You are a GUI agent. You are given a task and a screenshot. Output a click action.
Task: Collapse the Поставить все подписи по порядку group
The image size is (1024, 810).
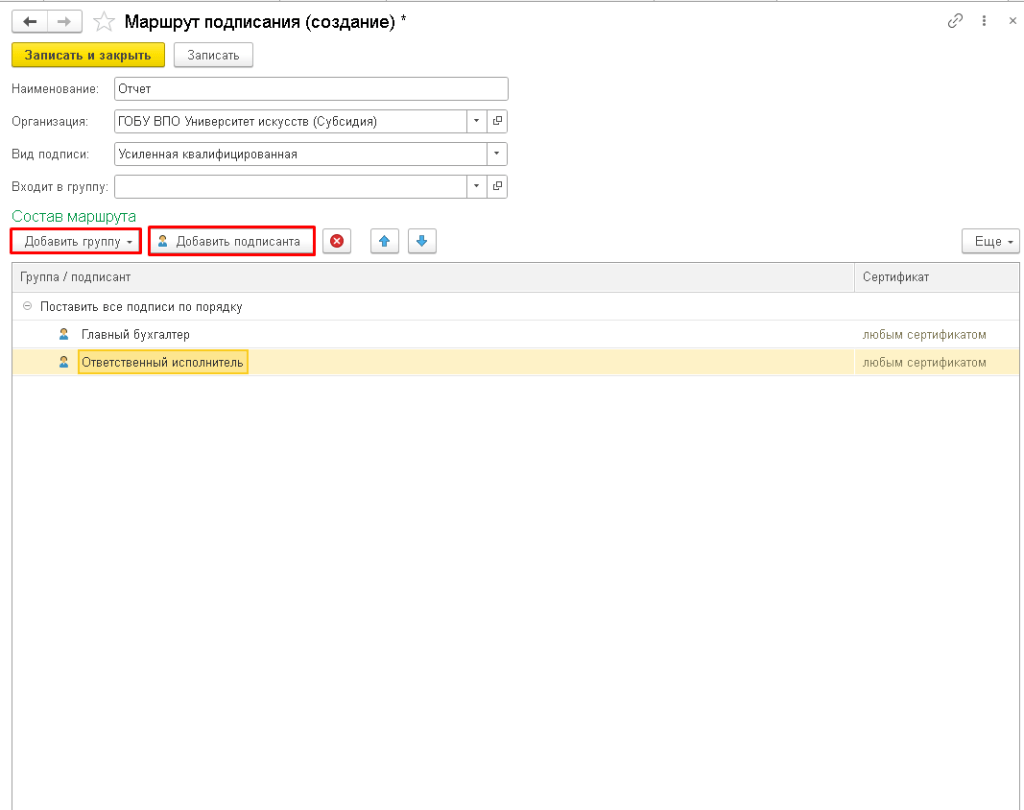coord(27,307)
